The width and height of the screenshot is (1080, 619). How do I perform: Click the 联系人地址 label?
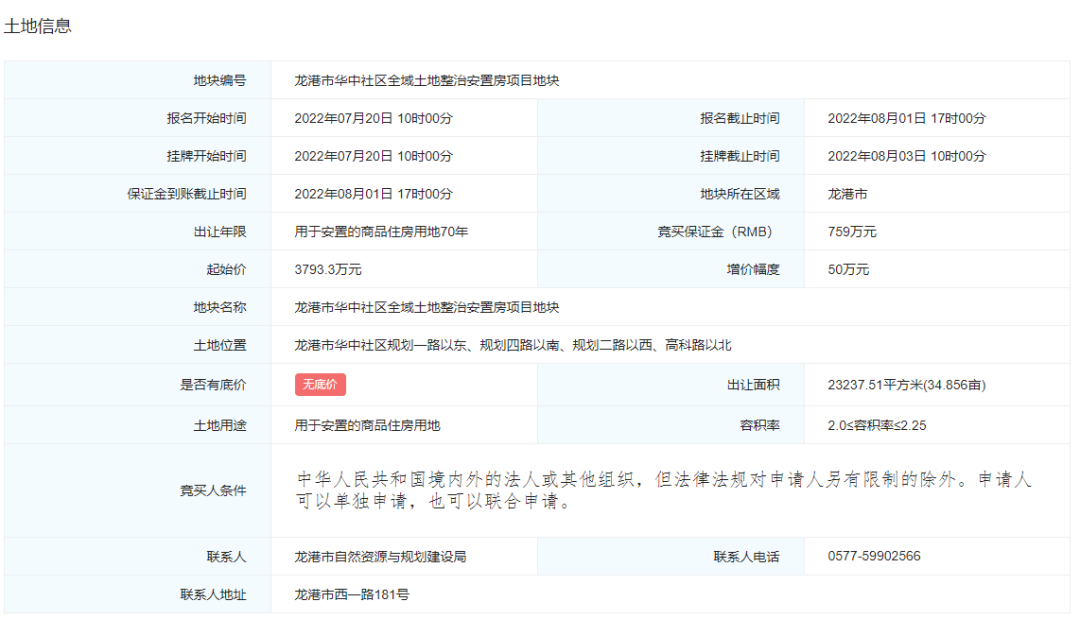point(213,594)
